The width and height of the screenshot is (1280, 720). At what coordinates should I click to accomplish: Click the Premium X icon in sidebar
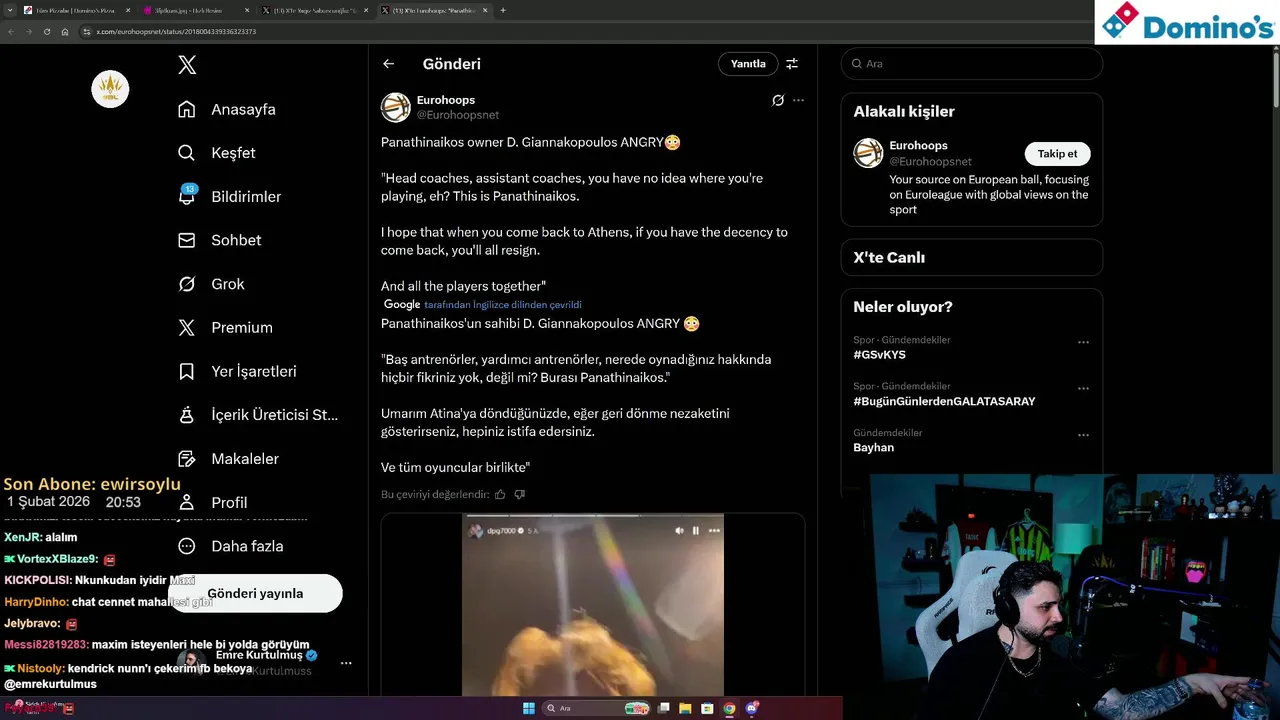tap(187, 328)
